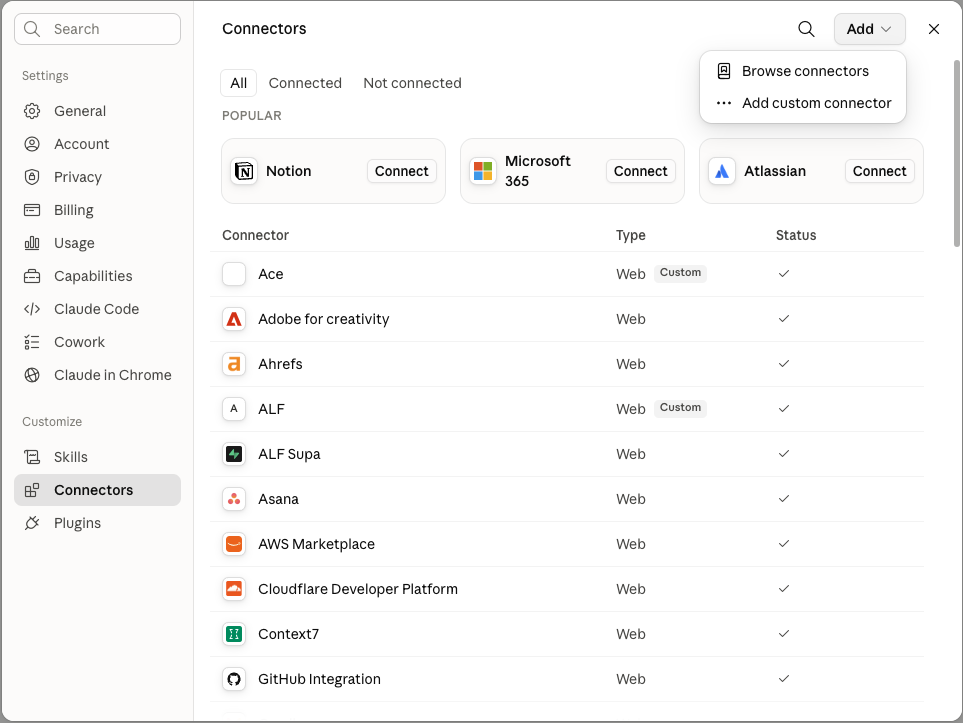
Task: Select the Ahrefs connector name
Action: pos(280,364)
